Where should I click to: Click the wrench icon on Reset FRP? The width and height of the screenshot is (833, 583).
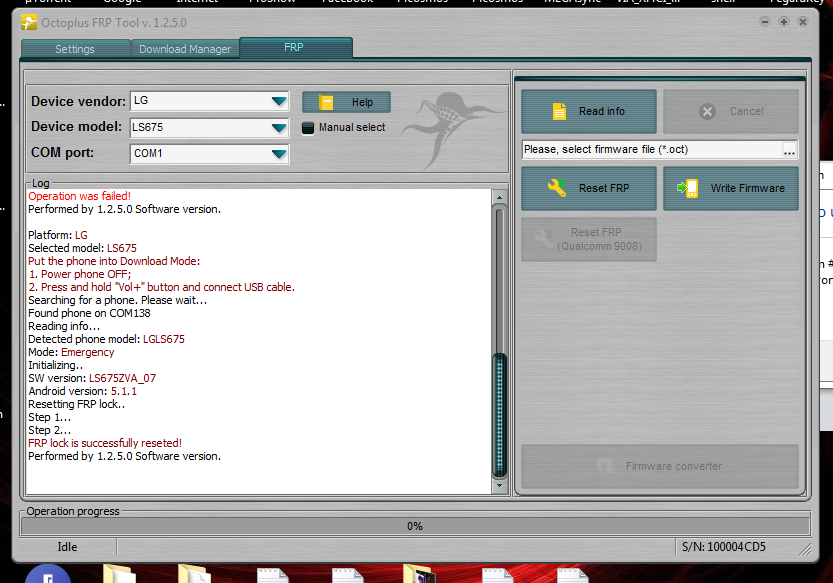[557, 188]
